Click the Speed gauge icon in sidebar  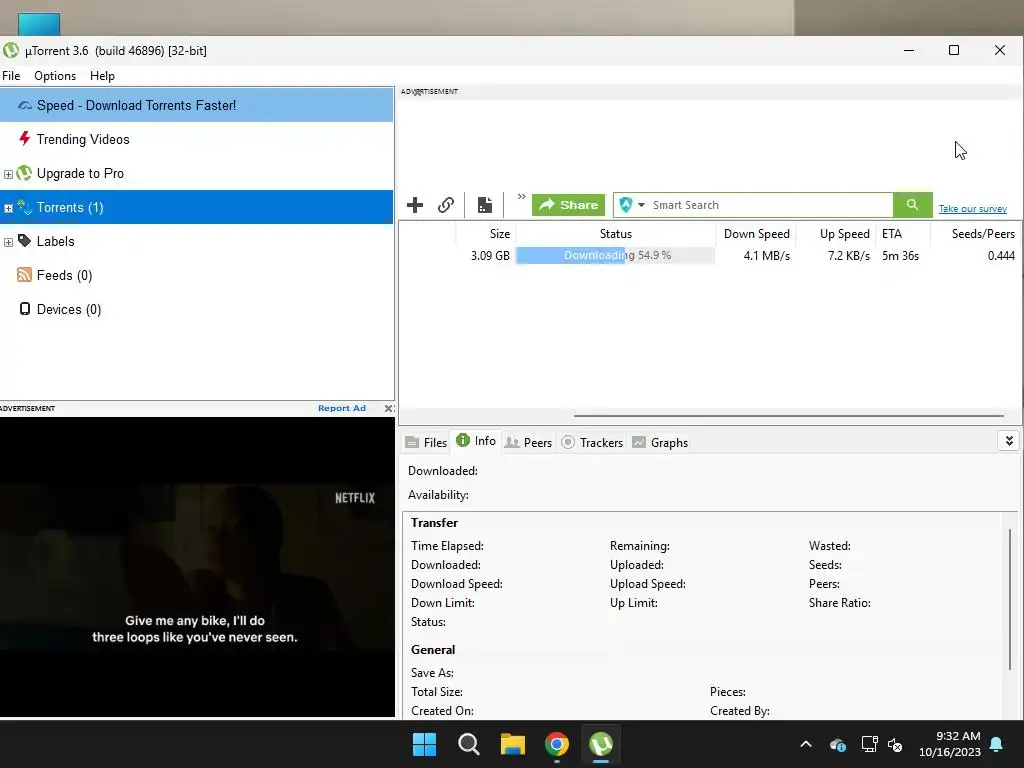[25, 105]
